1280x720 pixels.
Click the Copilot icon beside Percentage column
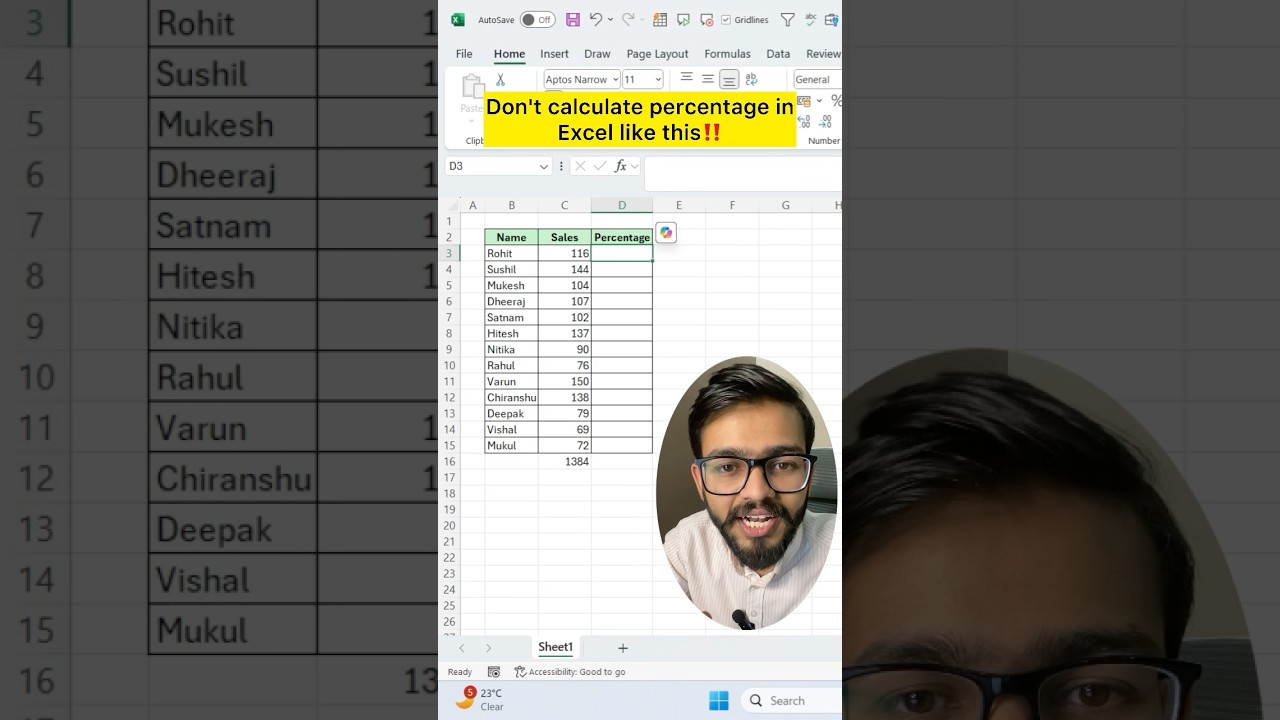click(666, 232)
